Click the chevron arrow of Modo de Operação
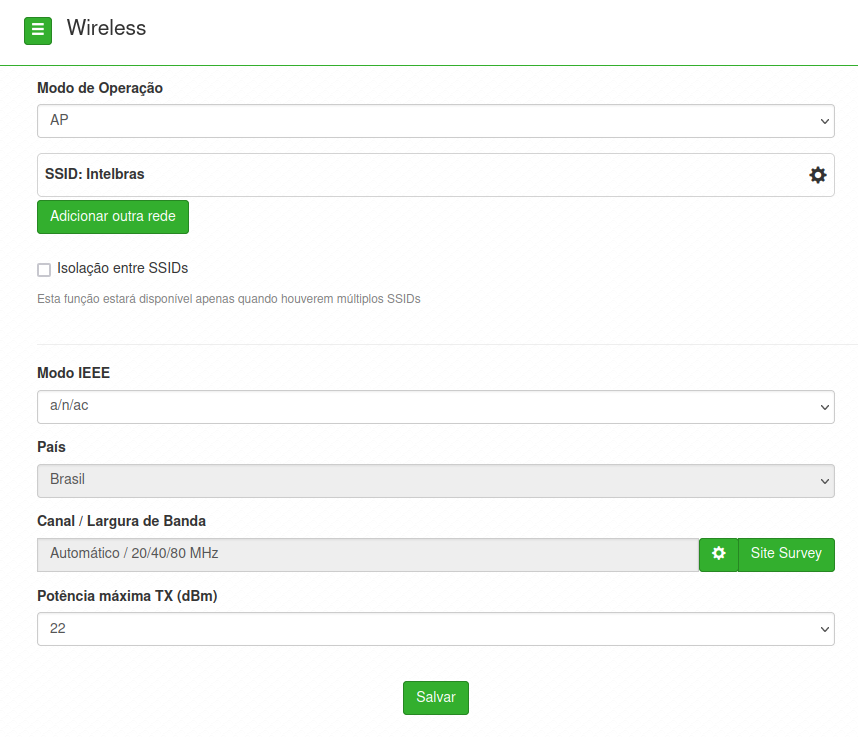Screen dimensions: 858x737 click(x=825, y=121)
